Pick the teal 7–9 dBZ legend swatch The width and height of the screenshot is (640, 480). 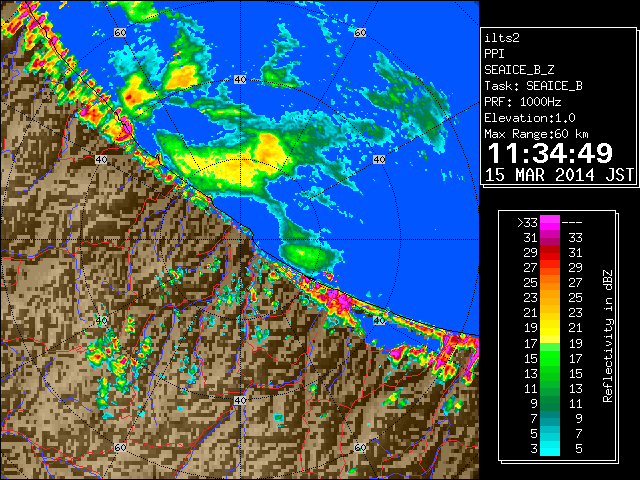tap(550, 418)
